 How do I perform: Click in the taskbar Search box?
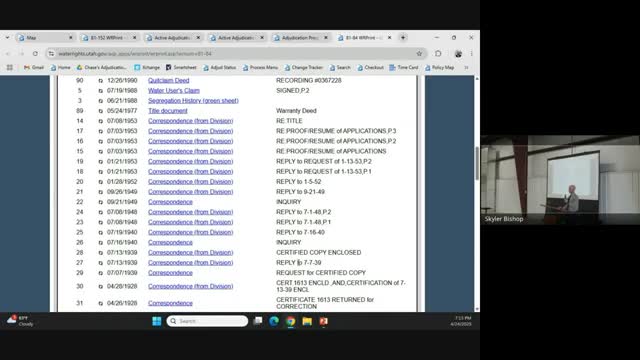pyautogui.click(x=207, y=321)
